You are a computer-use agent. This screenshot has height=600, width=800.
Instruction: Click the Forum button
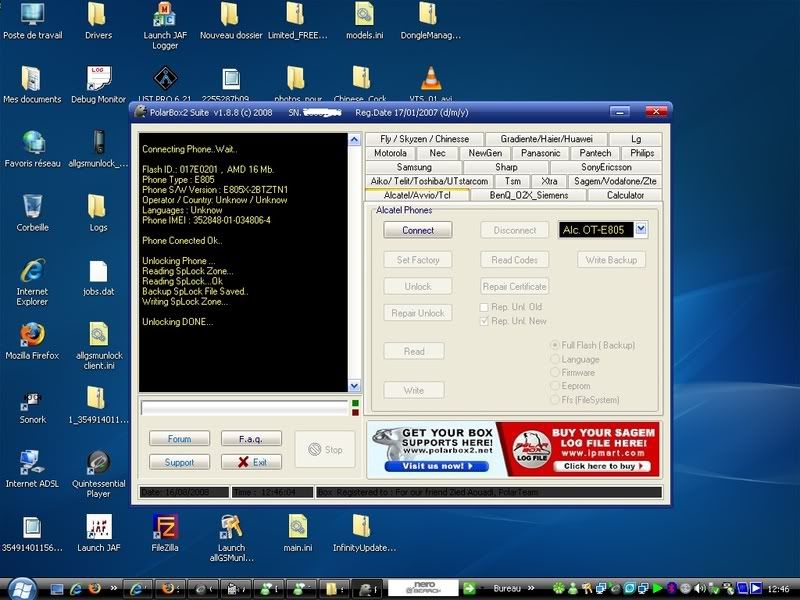coord(180,439)
